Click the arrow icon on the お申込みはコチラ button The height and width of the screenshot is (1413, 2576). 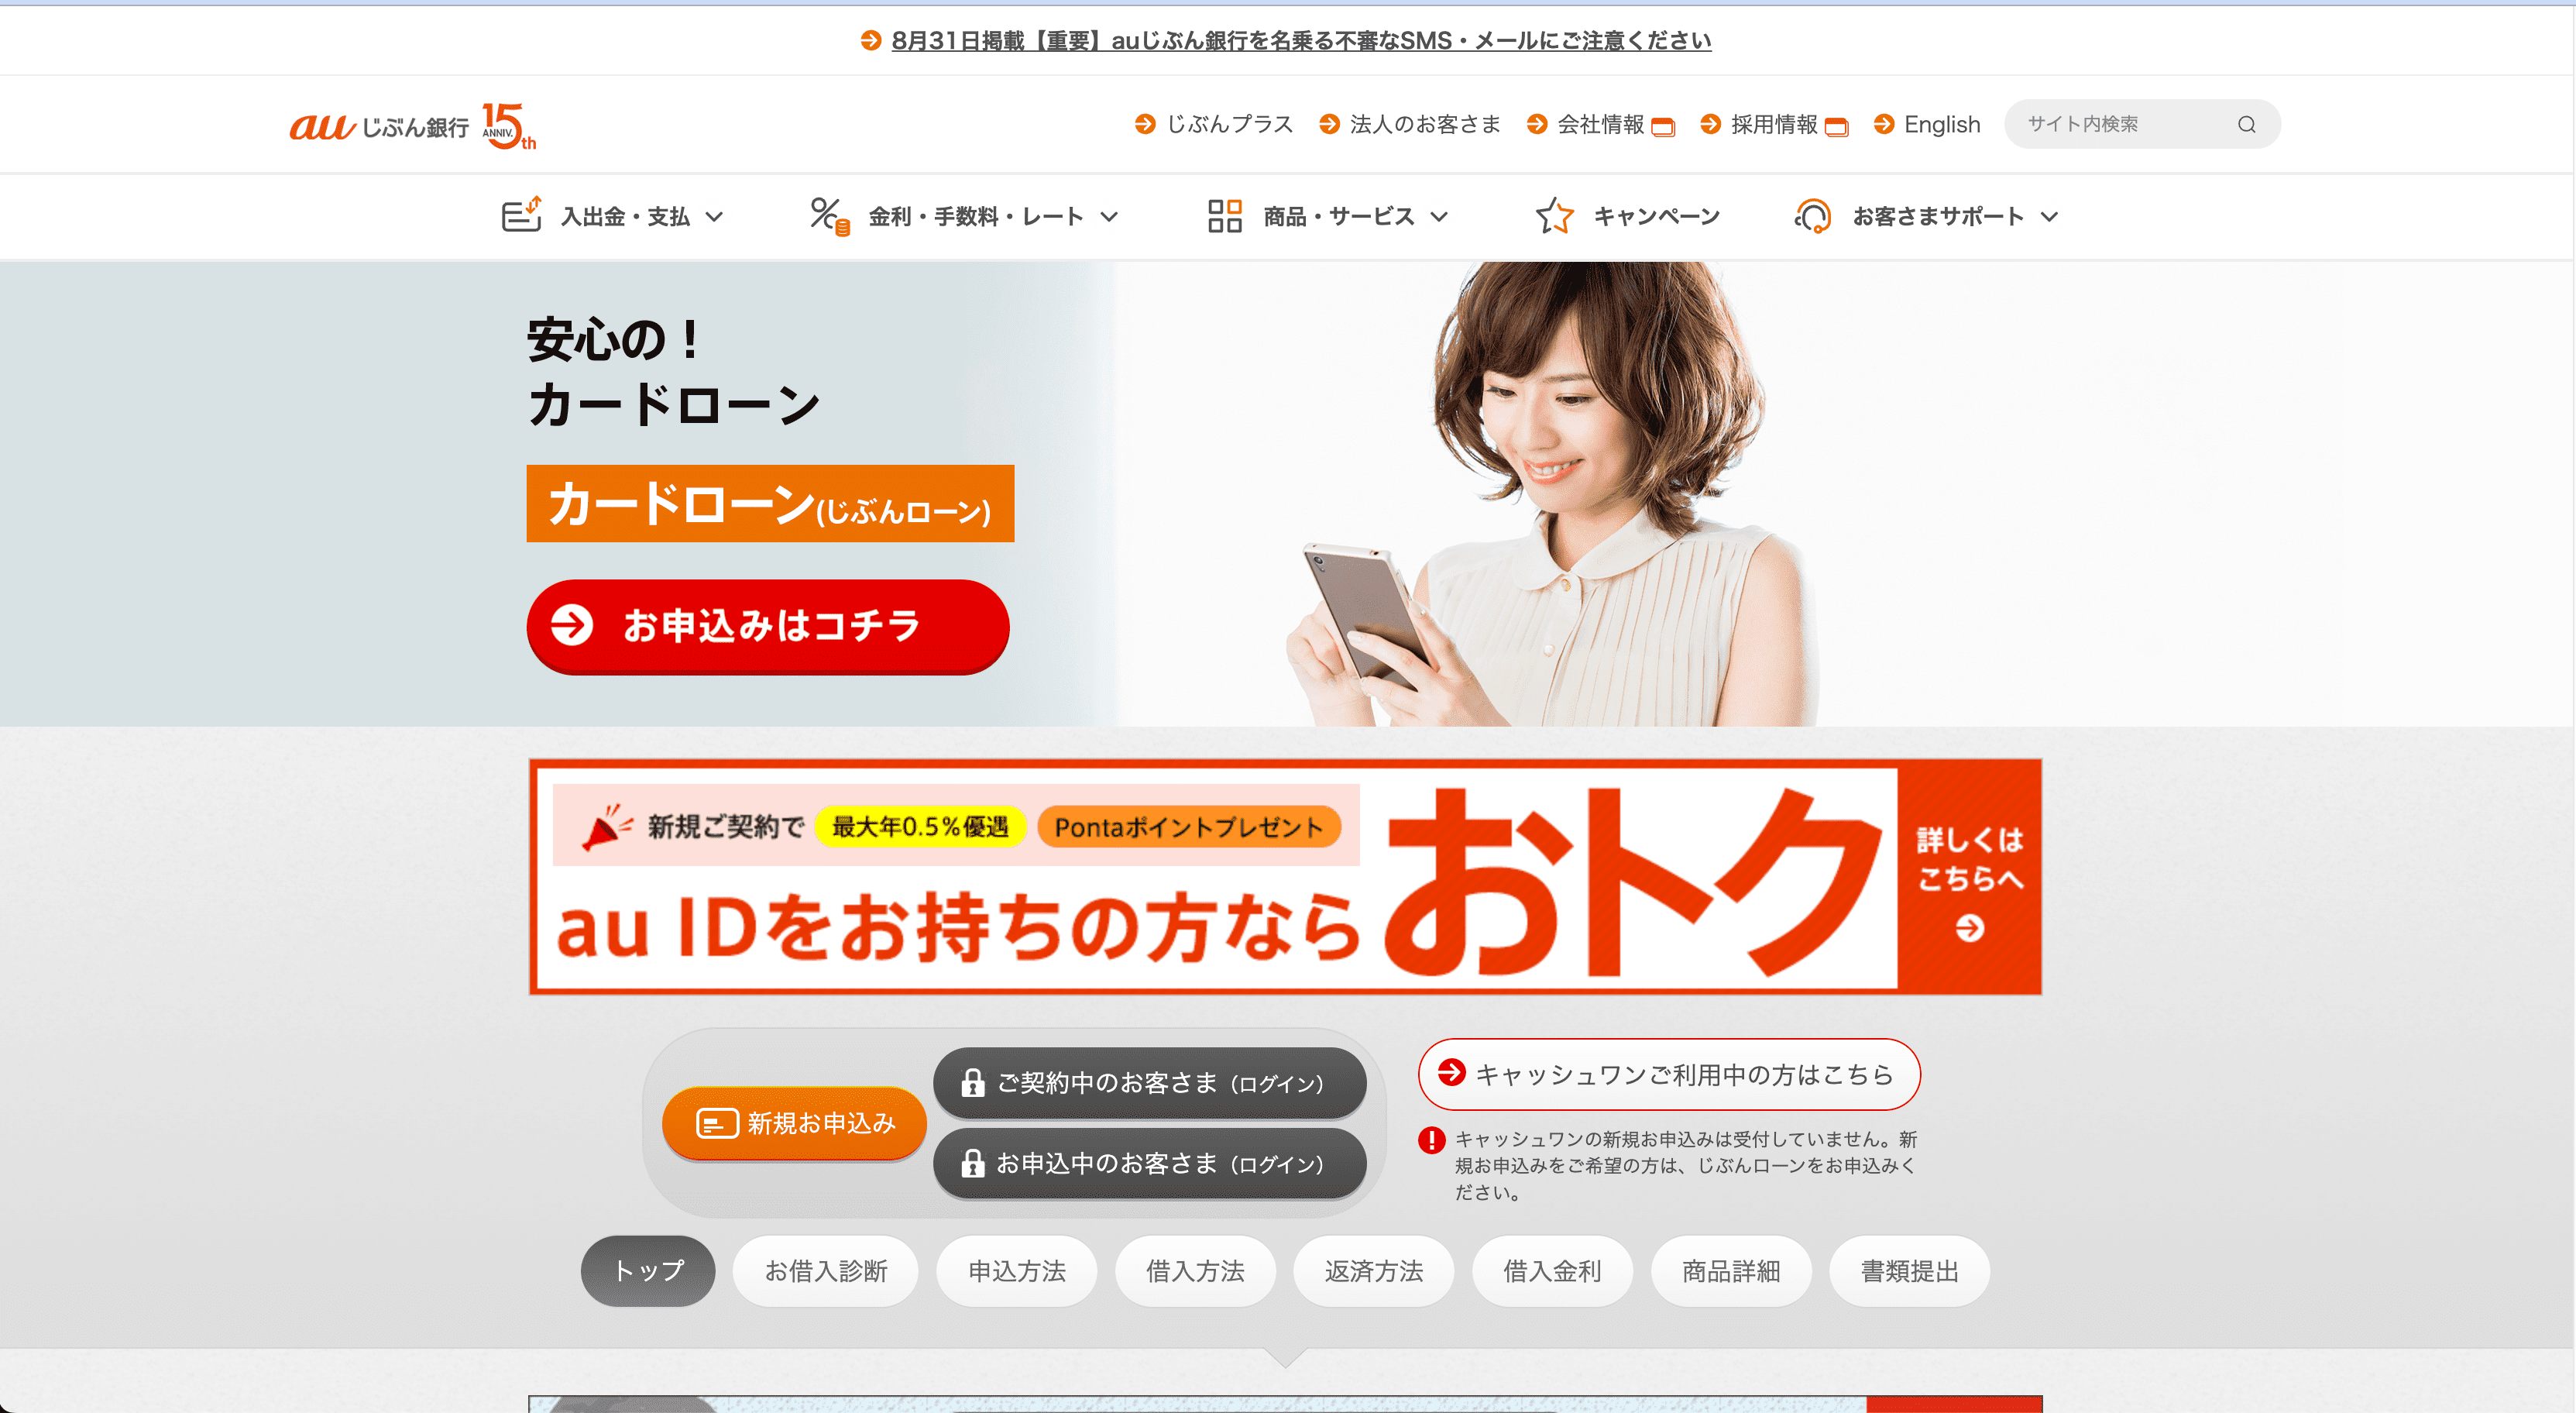coord(572,625)
